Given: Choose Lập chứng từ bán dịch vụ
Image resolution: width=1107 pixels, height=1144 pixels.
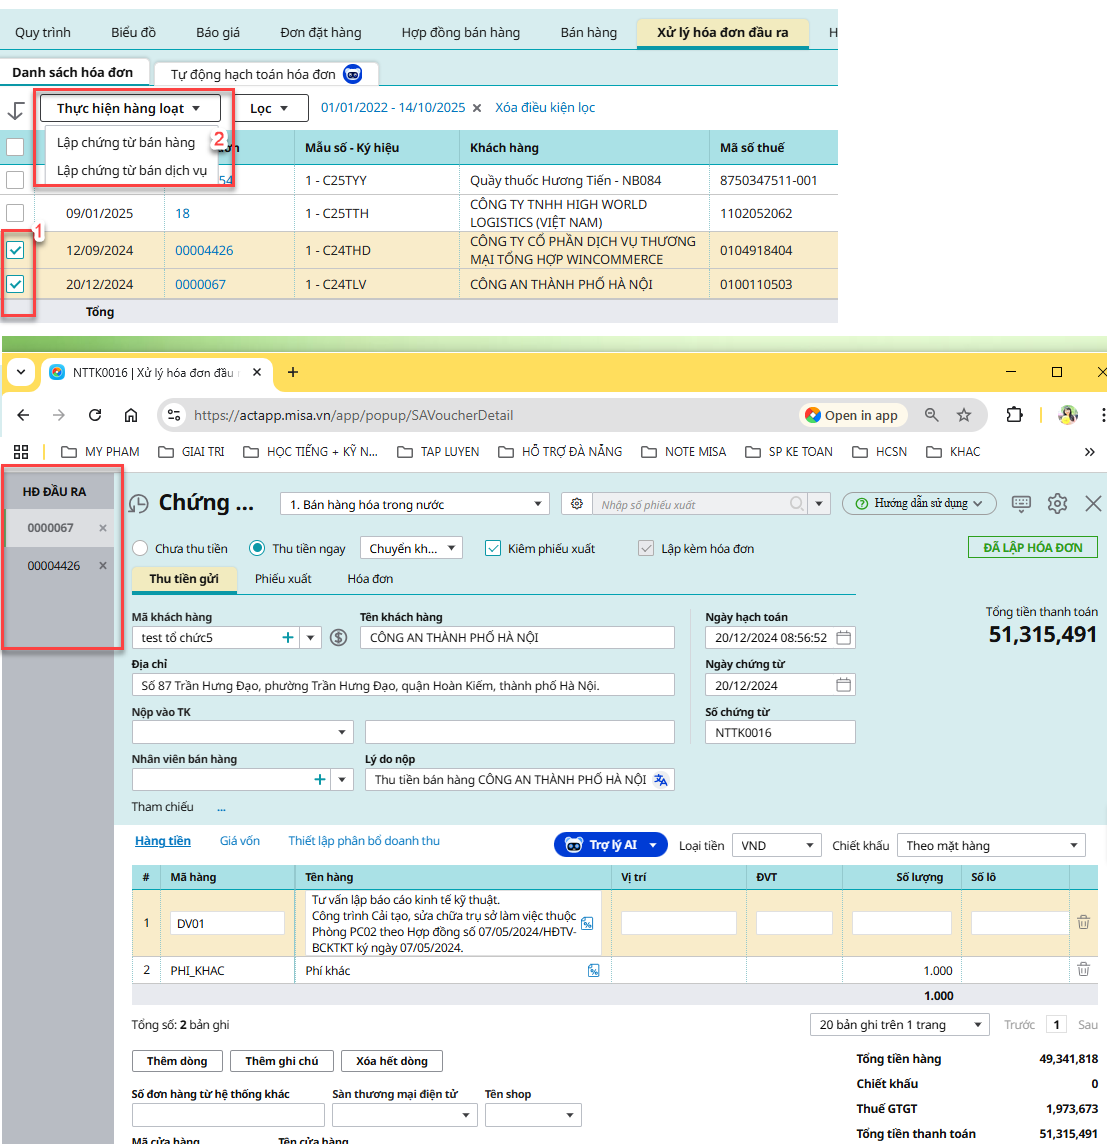Looking at the screenshot, I should tap(131, 171).
